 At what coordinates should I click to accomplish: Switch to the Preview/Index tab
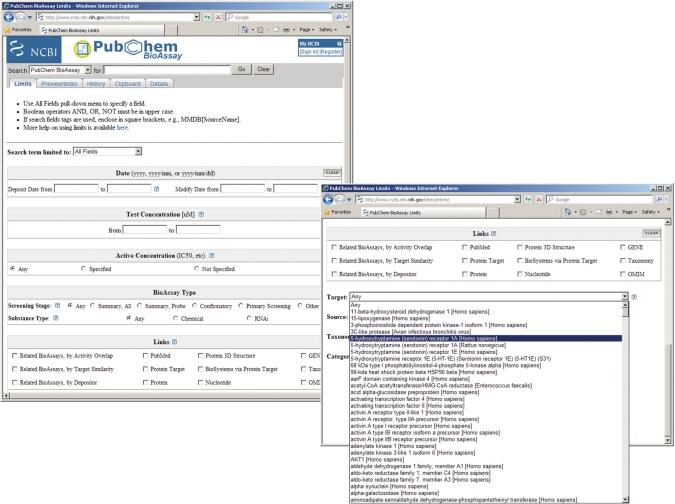(59, 83)
